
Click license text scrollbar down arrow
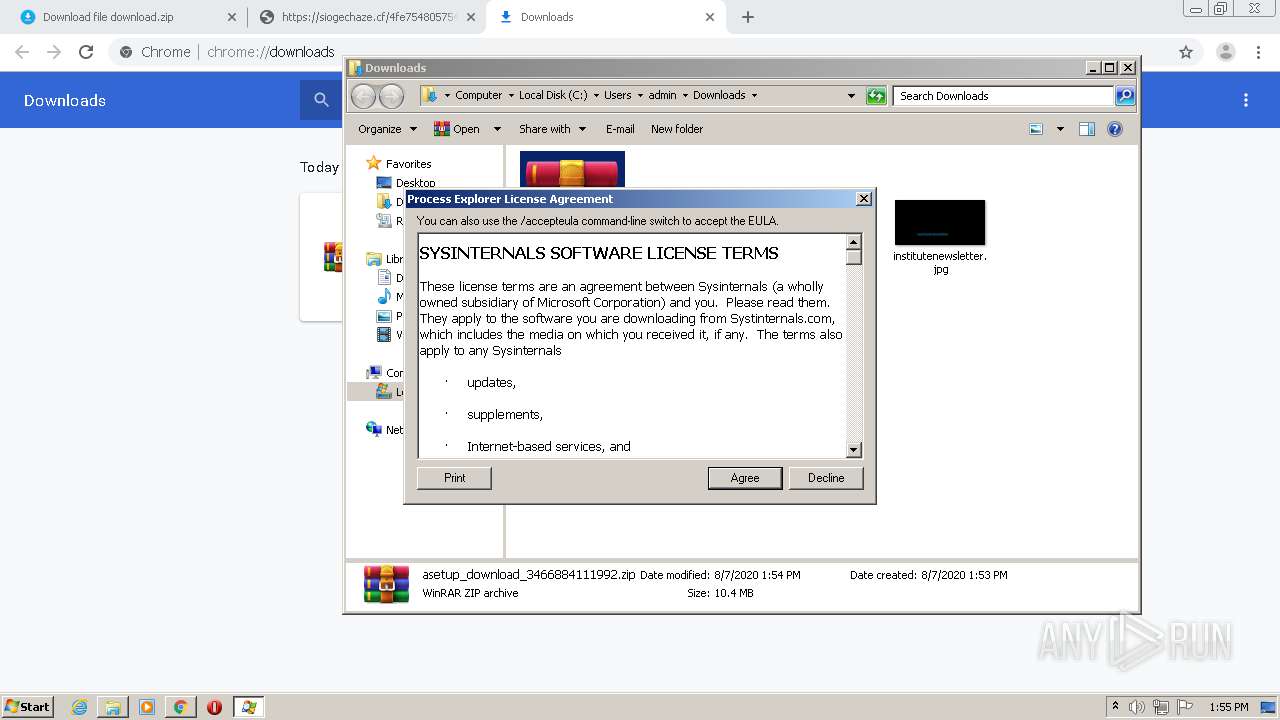tap(854, 450)
